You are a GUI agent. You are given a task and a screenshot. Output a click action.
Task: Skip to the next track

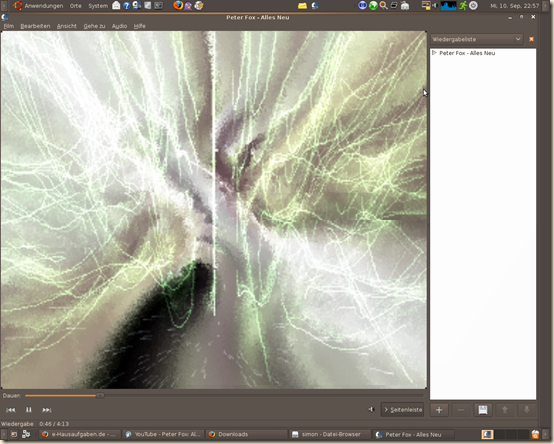click(47, 410)
